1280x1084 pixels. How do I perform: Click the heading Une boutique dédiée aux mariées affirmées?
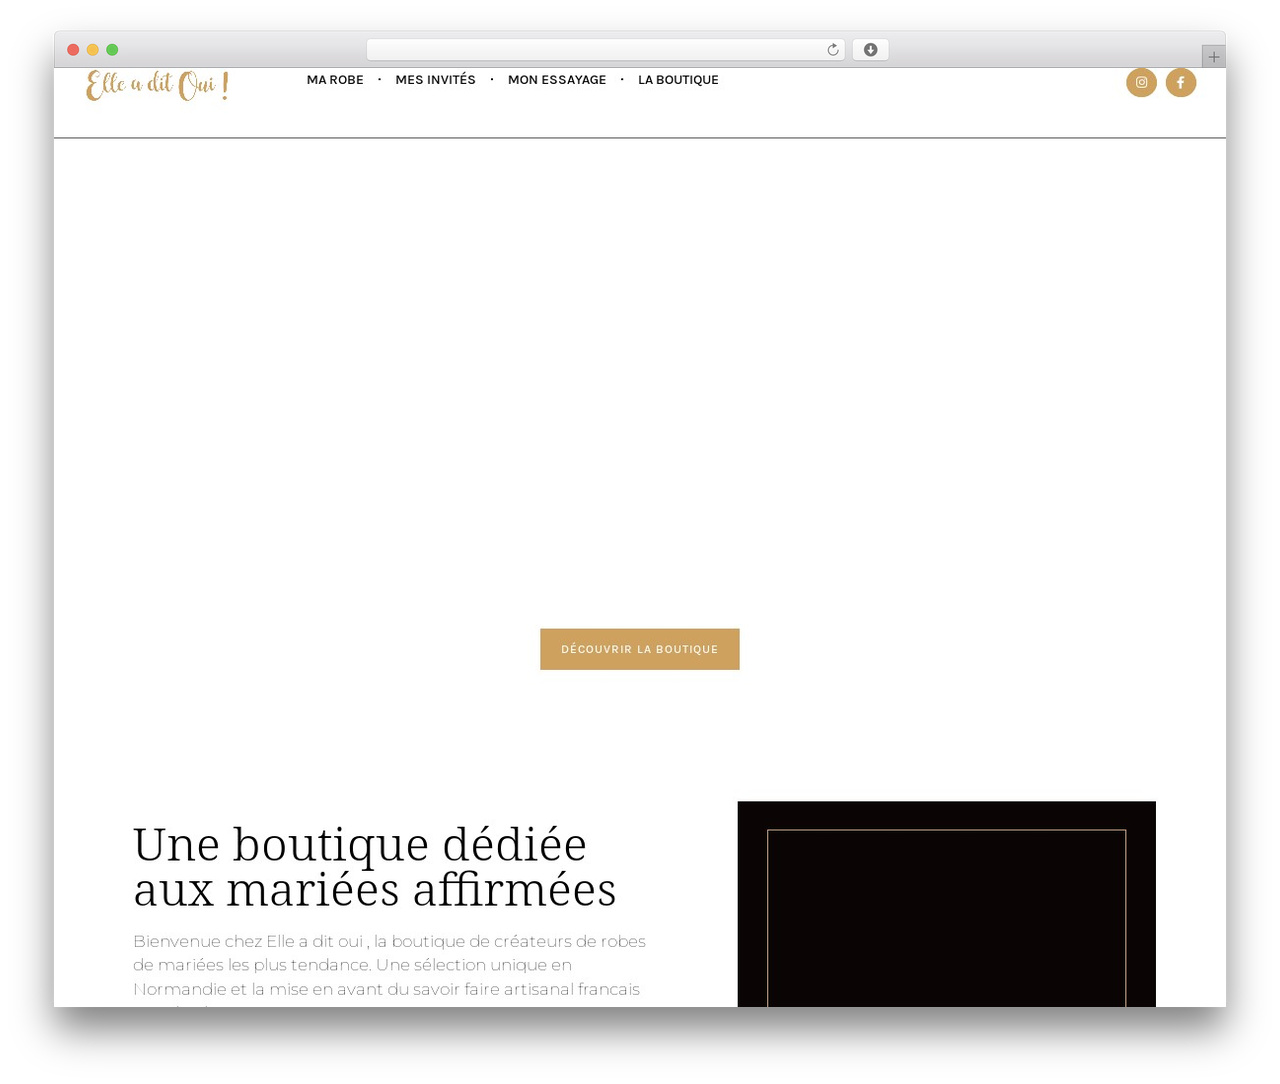coord(375,867)
